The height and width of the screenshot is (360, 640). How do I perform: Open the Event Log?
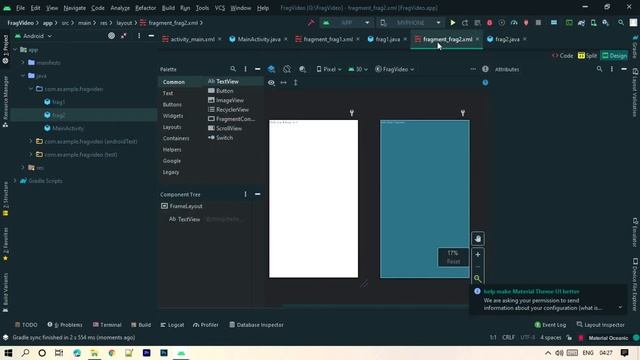coord(550,325)
